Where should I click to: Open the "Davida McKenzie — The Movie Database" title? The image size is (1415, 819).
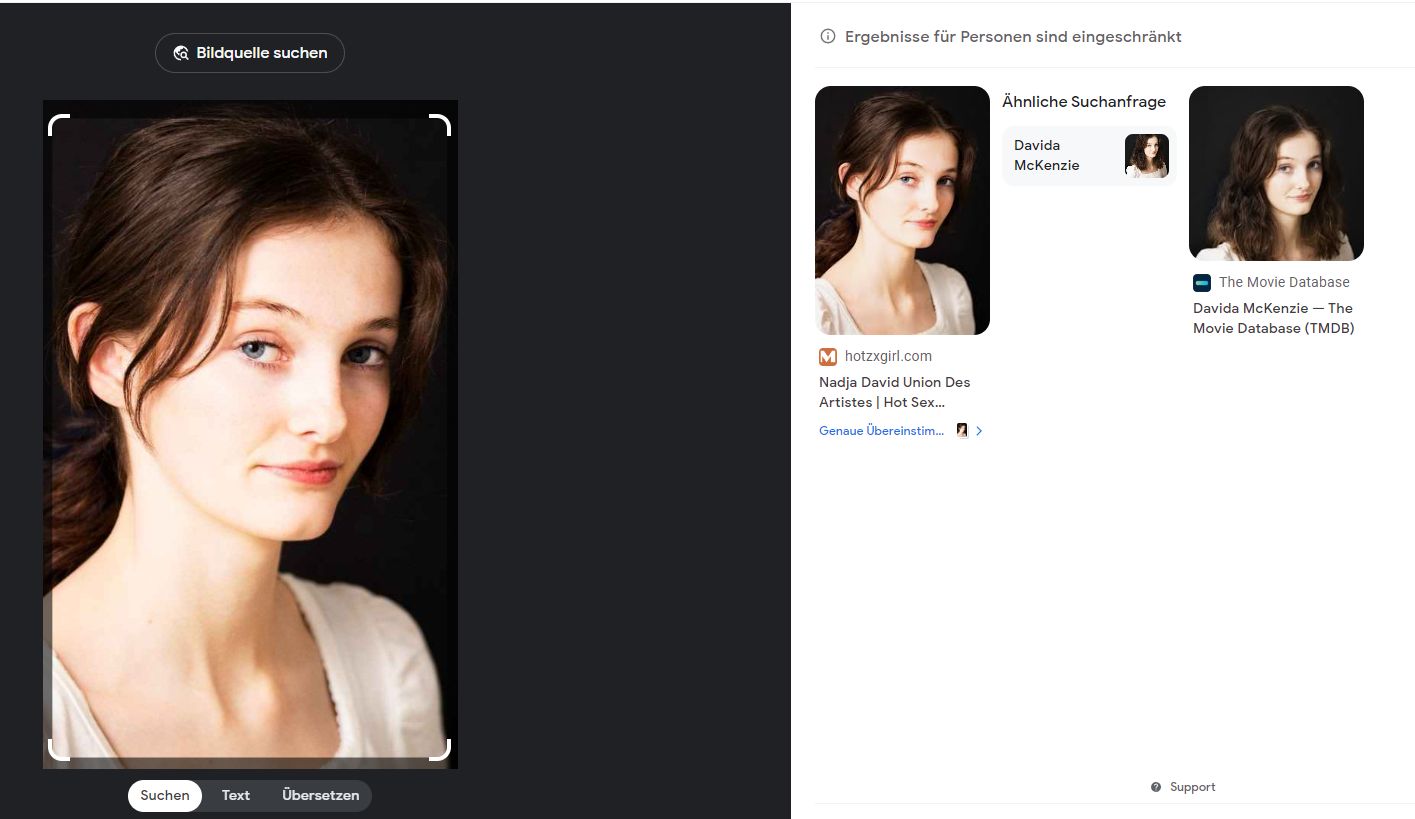tap(1273, 318)
